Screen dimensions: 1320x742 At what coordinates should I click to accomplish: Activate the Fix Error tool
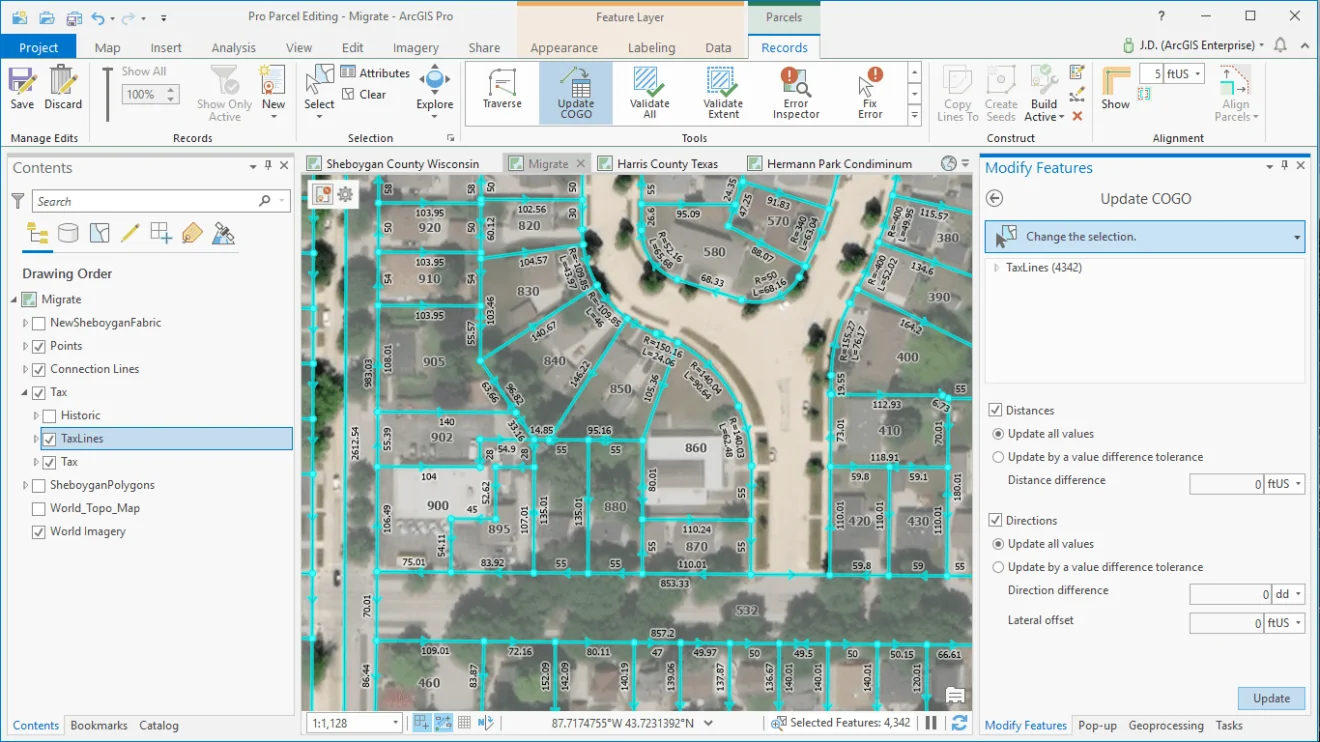point(869,92)
